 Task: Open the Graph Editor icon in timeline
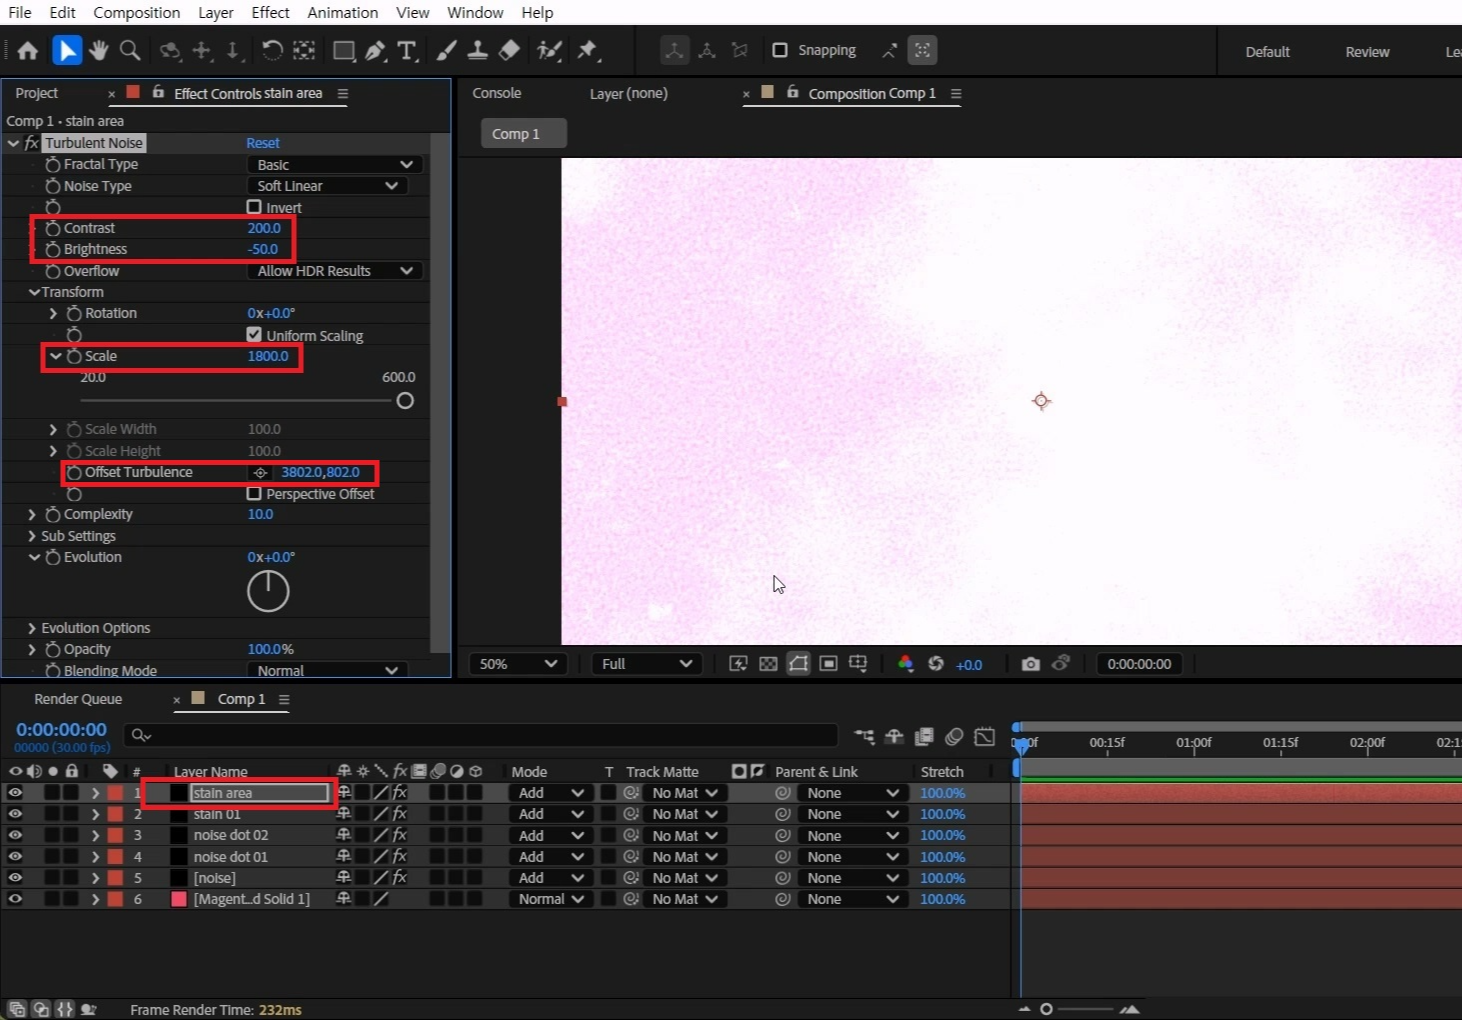(x=985, y=736)
